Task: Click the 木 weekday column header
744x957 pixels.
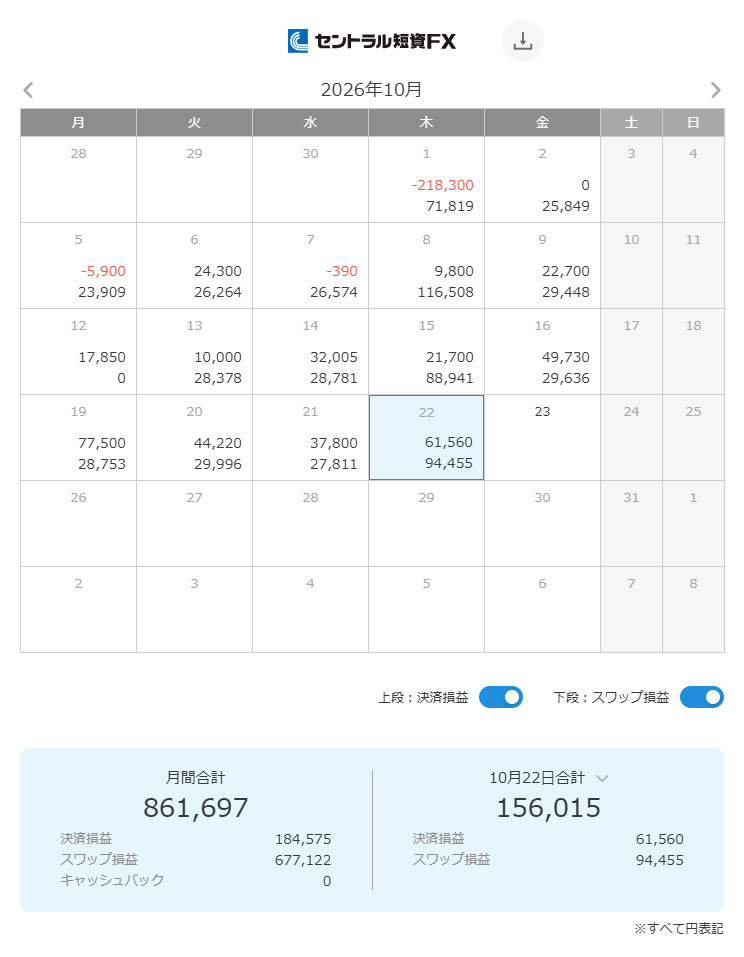Action: click(427, 123)
